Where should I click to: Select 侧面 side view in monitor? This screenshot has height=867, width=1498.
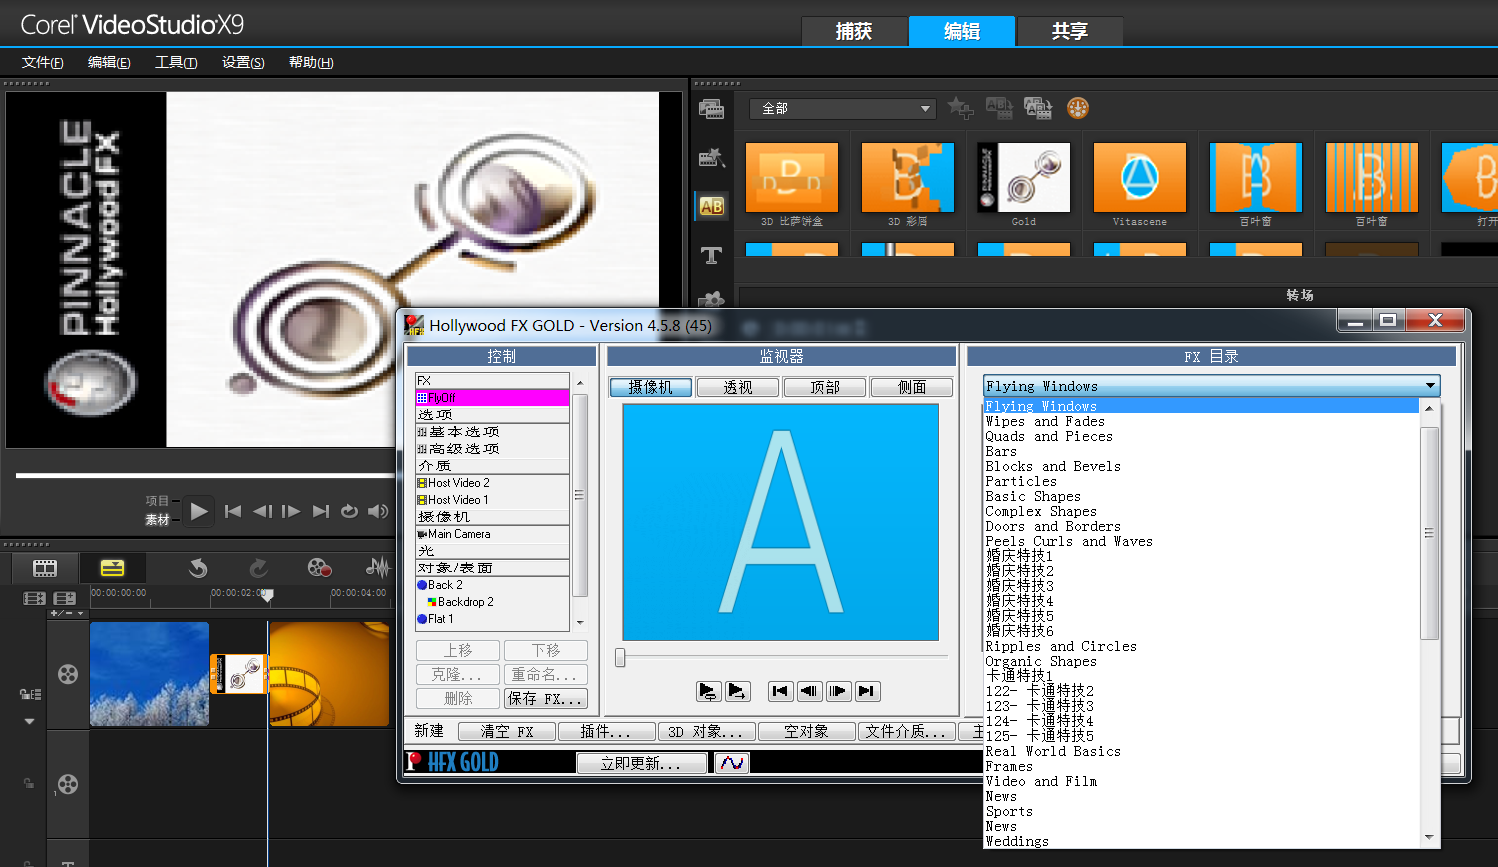(x=912, y=387)
